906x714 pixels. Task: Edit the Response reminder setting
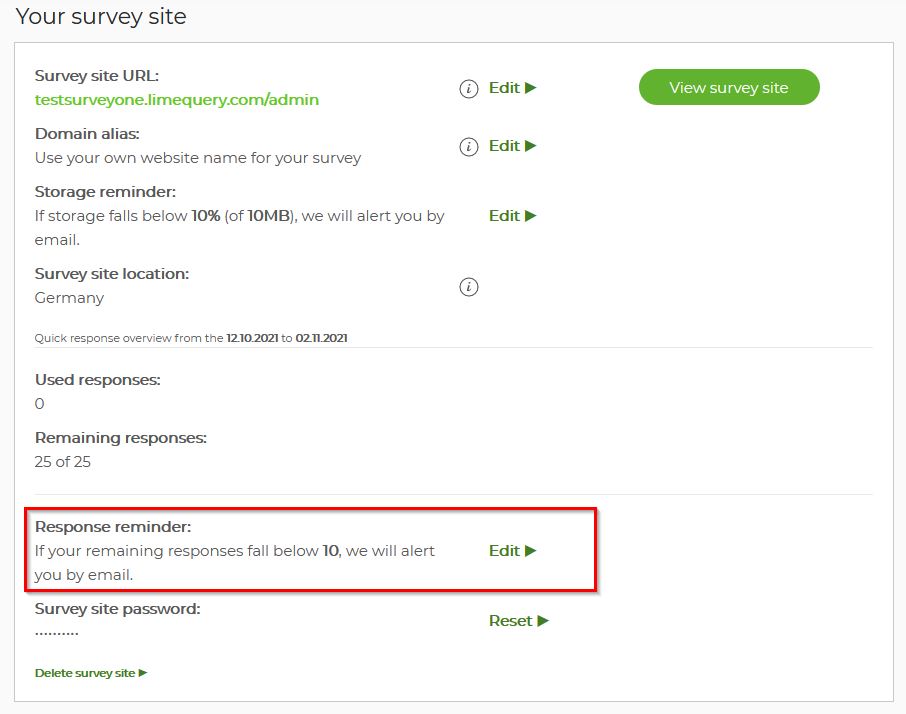pos(513,551)
